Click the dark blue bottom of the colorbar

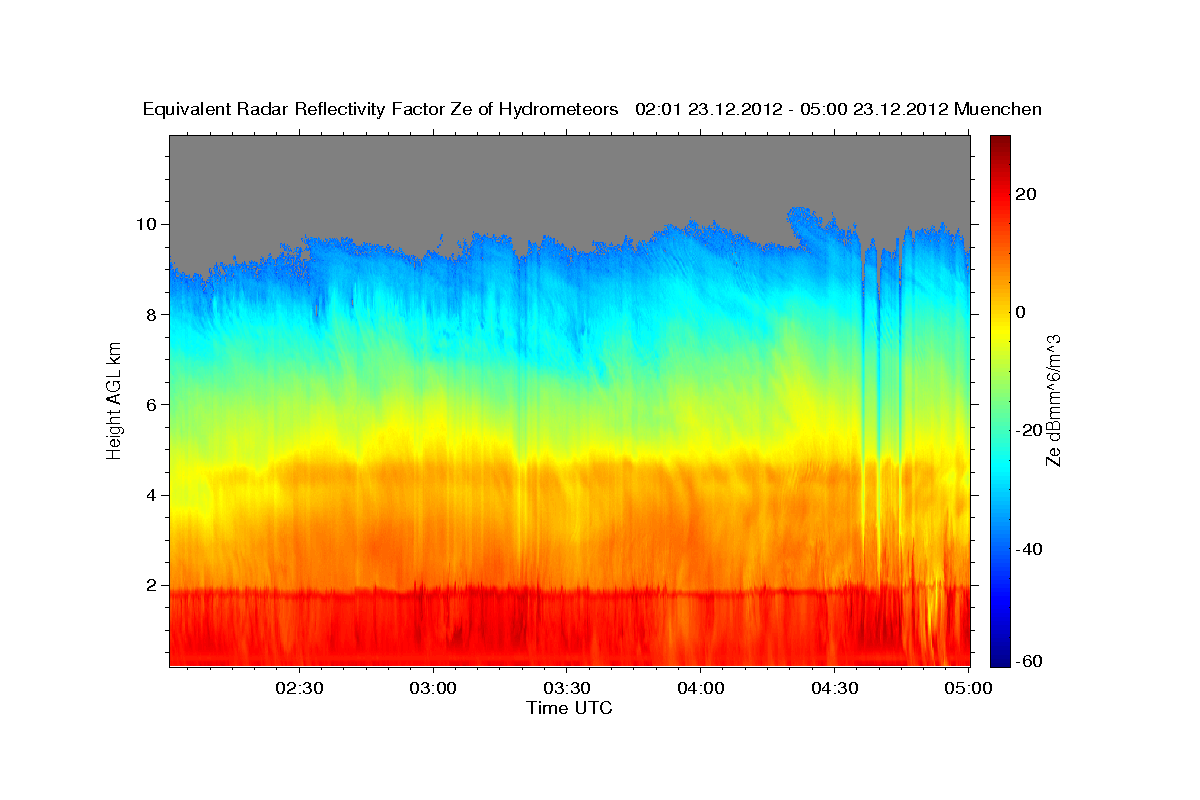coord(1000,659)
